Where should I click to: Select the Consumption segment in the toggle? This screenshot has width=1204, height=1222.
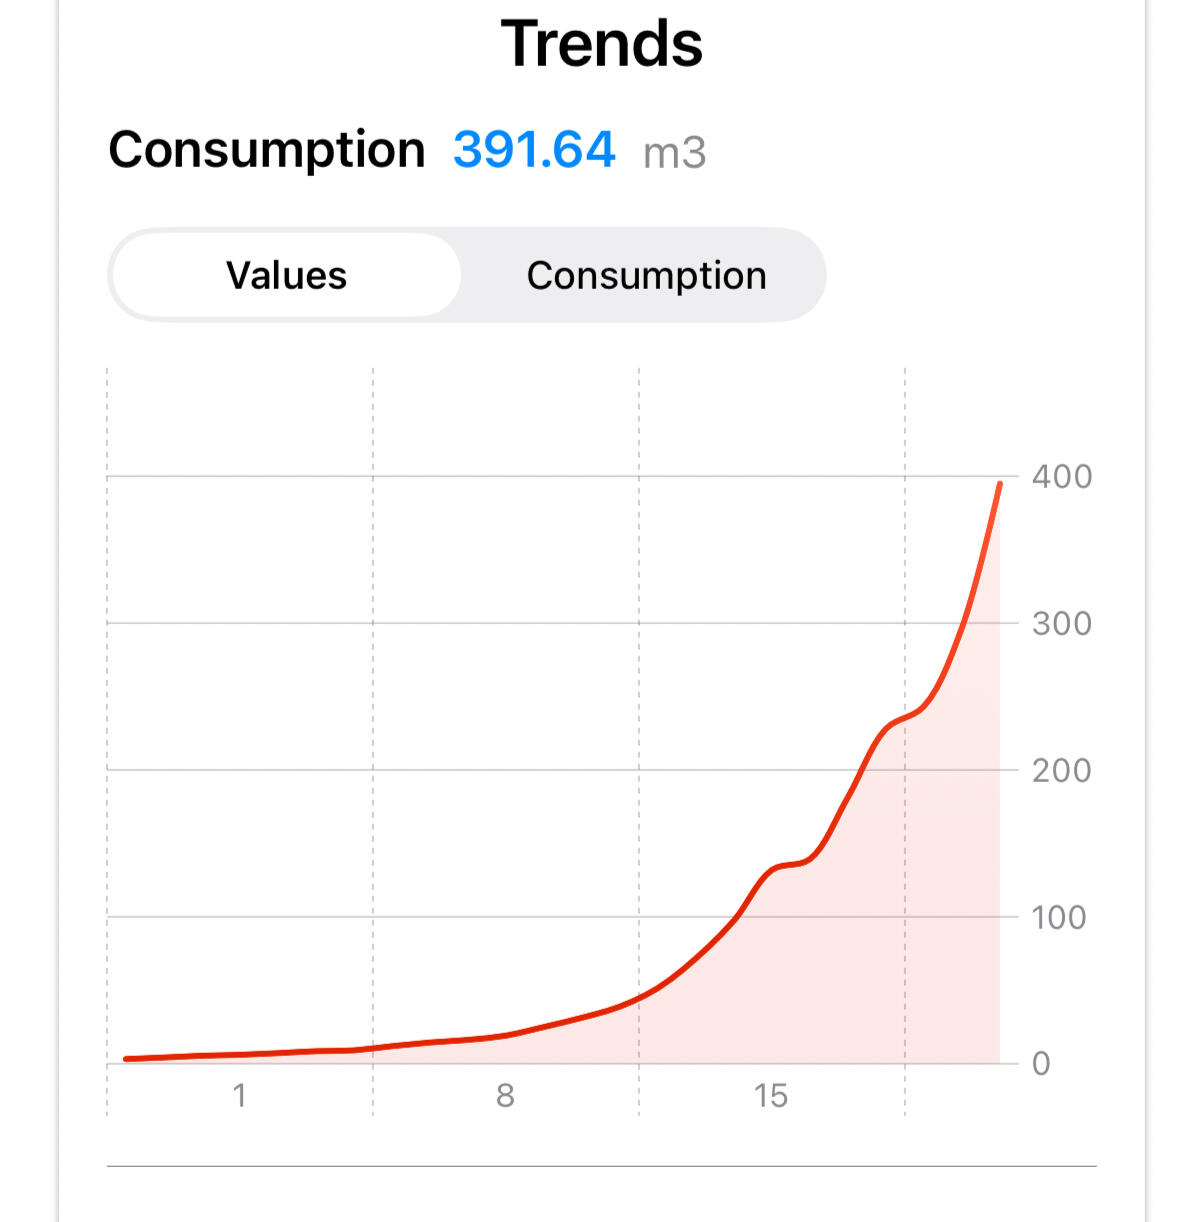point(646,276)
